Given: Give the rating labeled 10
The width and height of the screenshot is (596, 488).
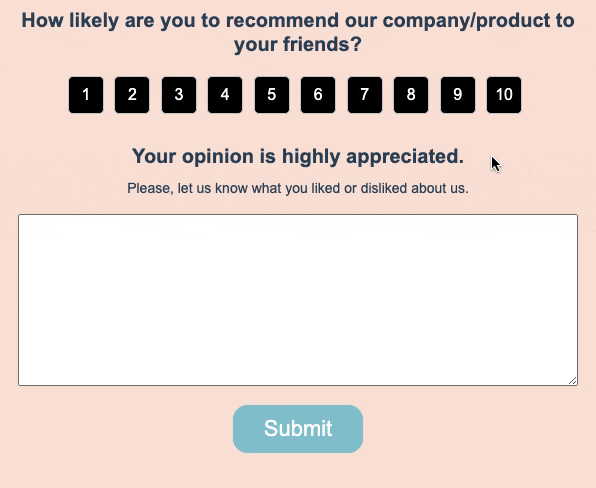Looking at the screenshot, I should 504,95.
